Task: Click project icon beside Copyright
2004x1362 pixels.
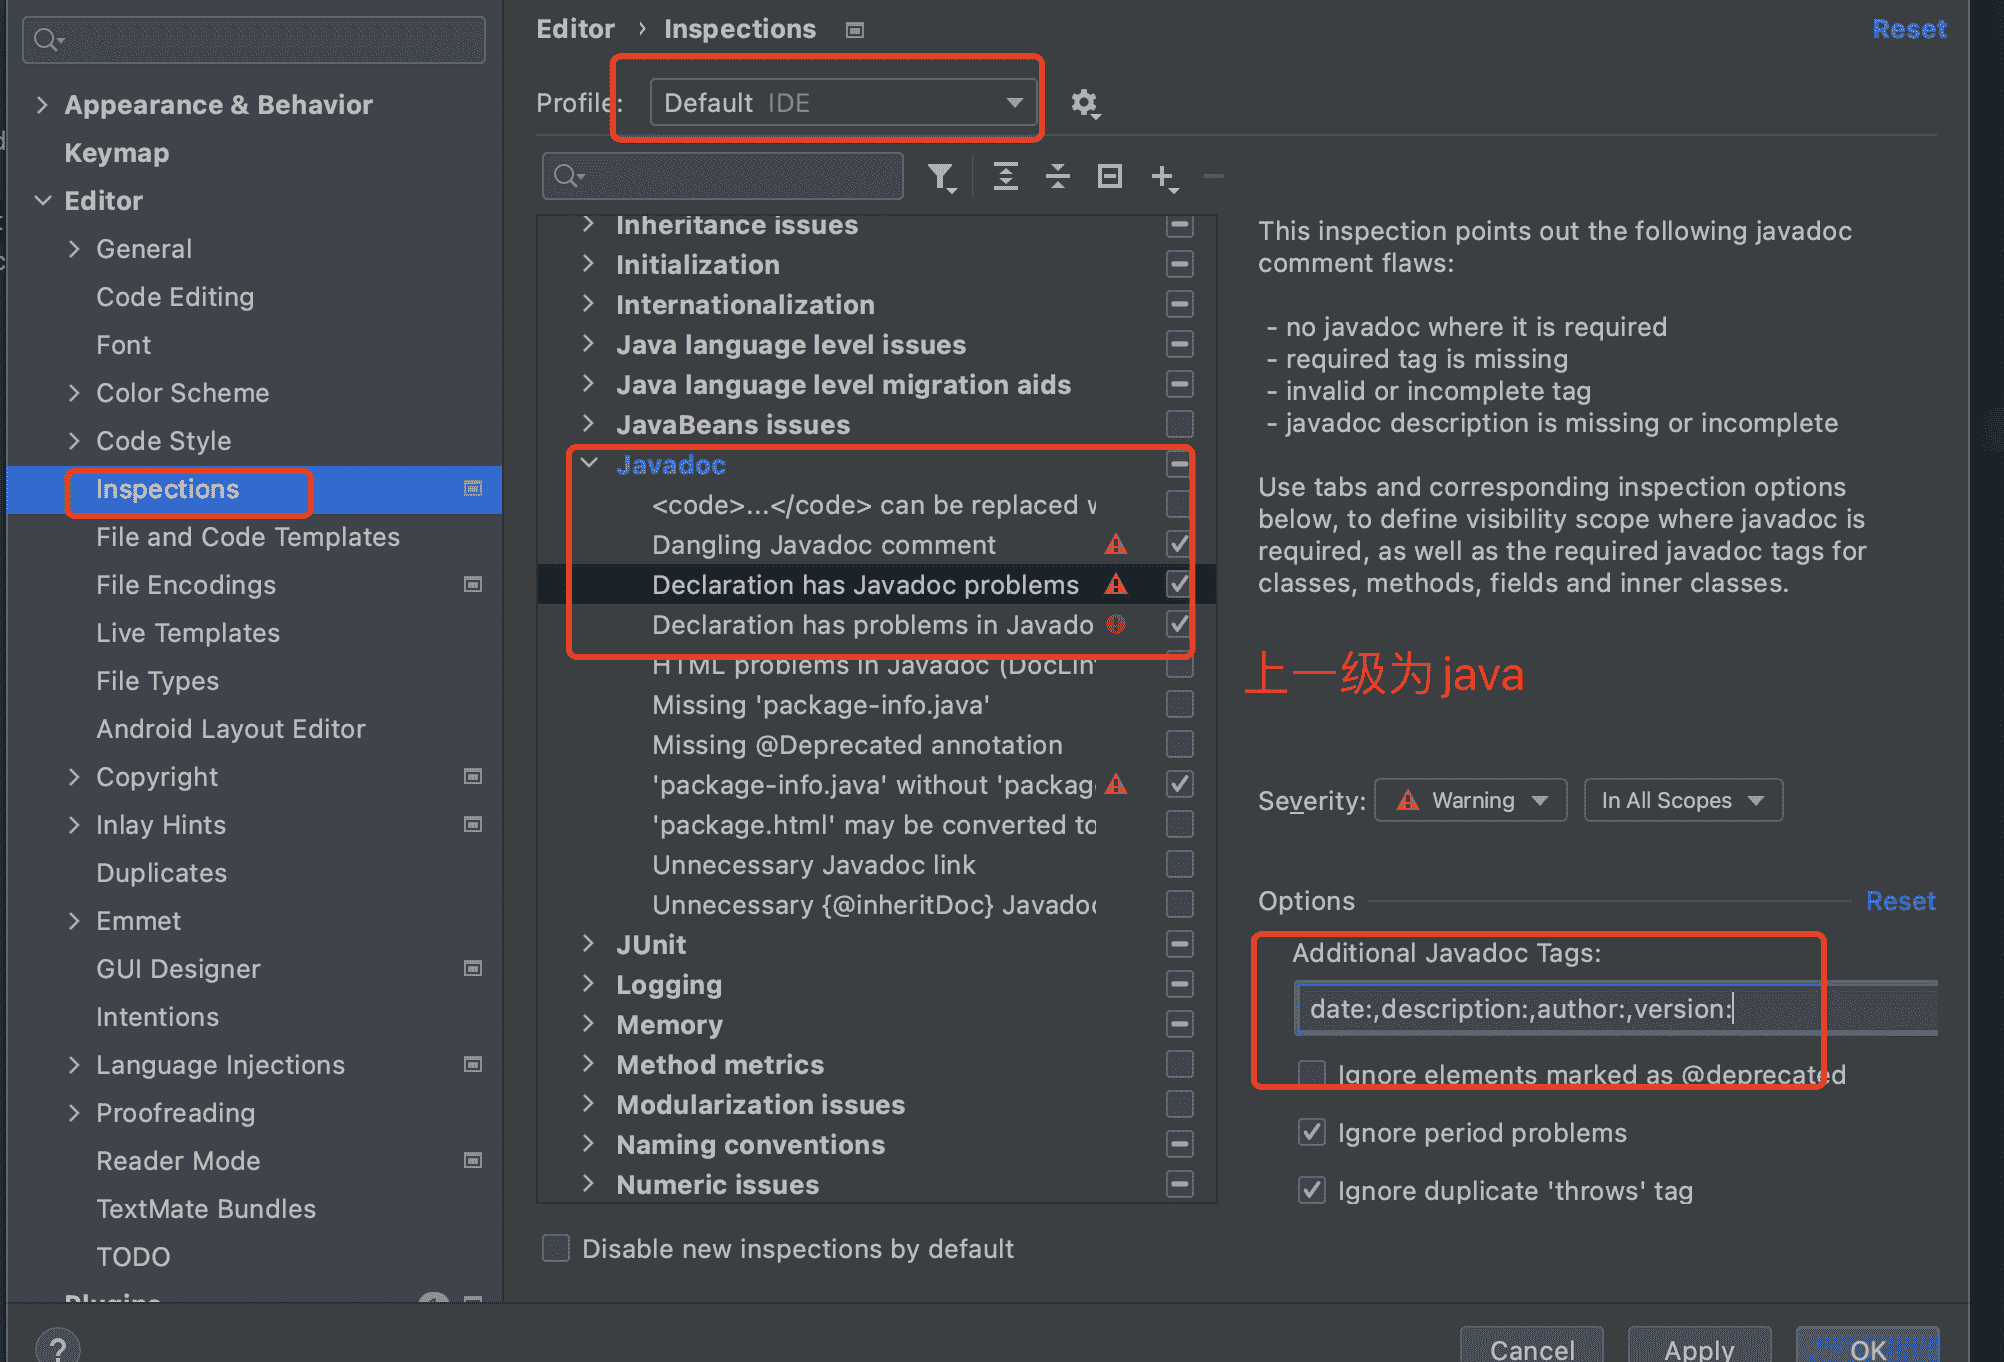Action: [473, 776]
